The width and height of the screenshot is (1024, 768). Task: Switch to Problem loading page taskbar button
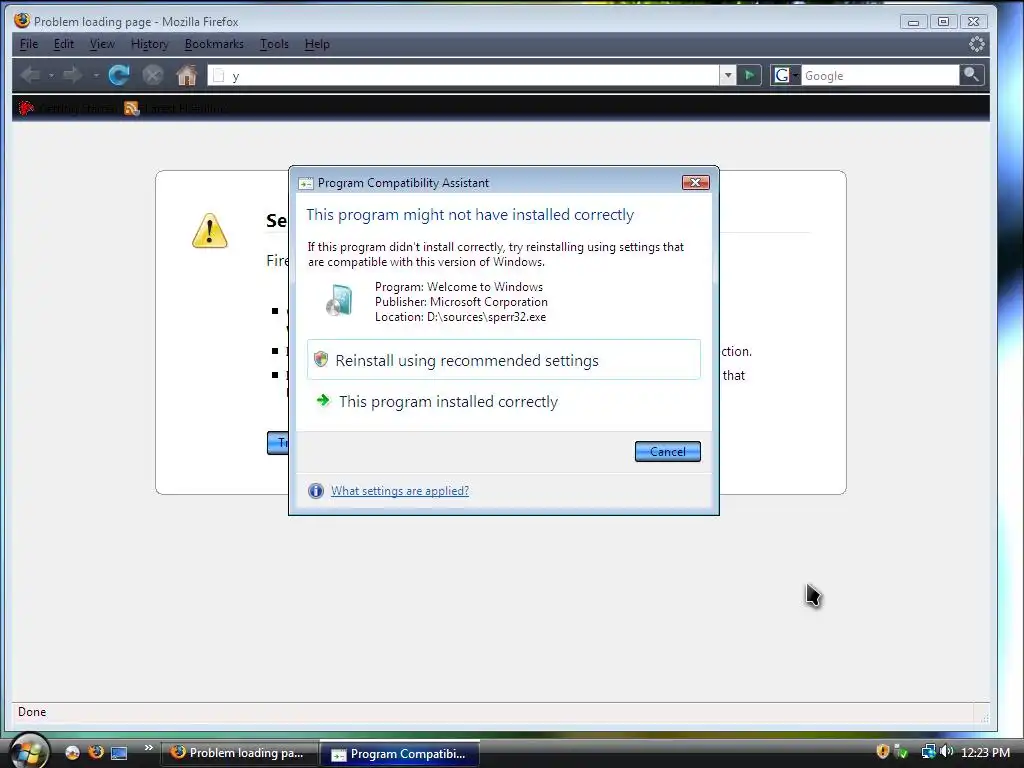(239, 753)
